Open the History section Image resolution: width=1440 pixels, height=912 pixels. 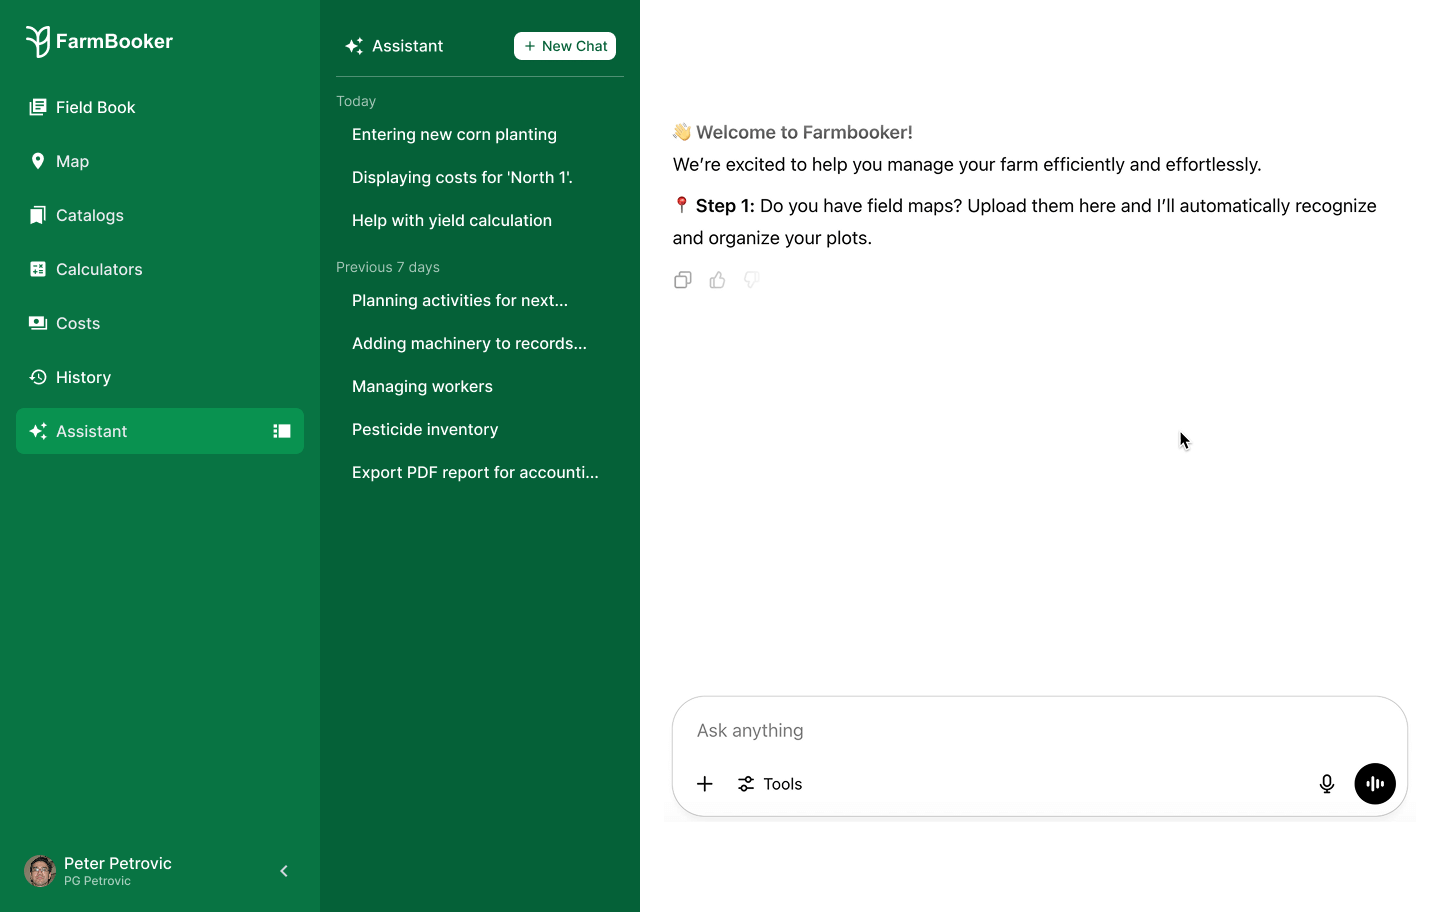coord(83,377)
